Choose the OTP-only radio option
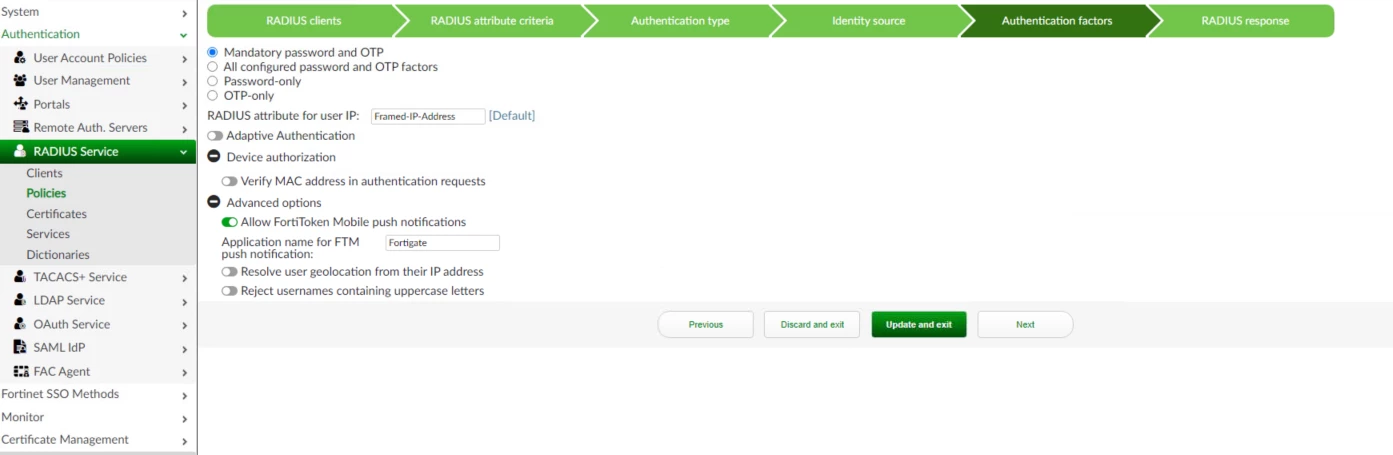Viewport: 1393px width, 455px height. point(212,96)
